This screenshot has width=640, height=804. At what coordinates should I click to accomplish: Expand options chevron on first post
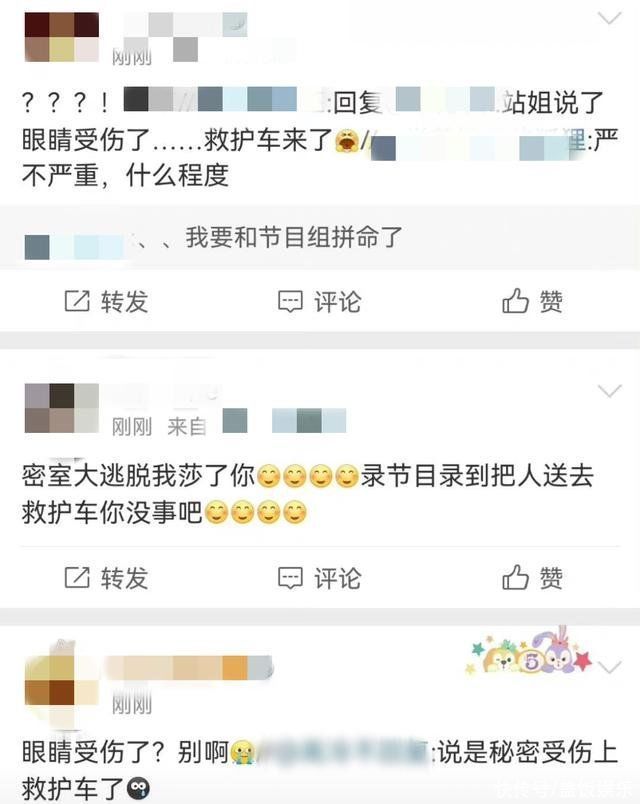(x=610, y=18)
